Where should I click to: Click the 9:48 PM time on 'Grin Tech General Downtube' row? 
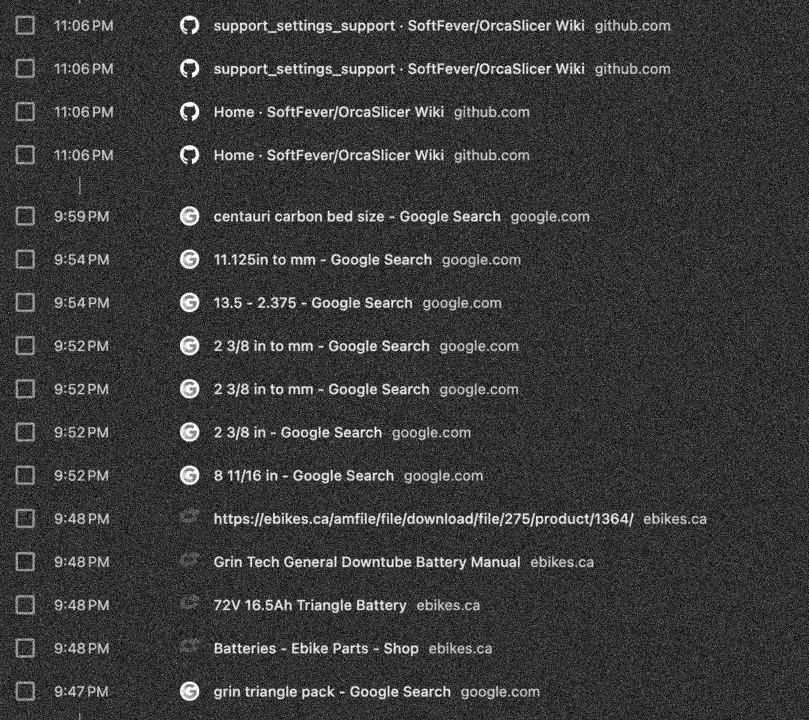click(82, 562)
